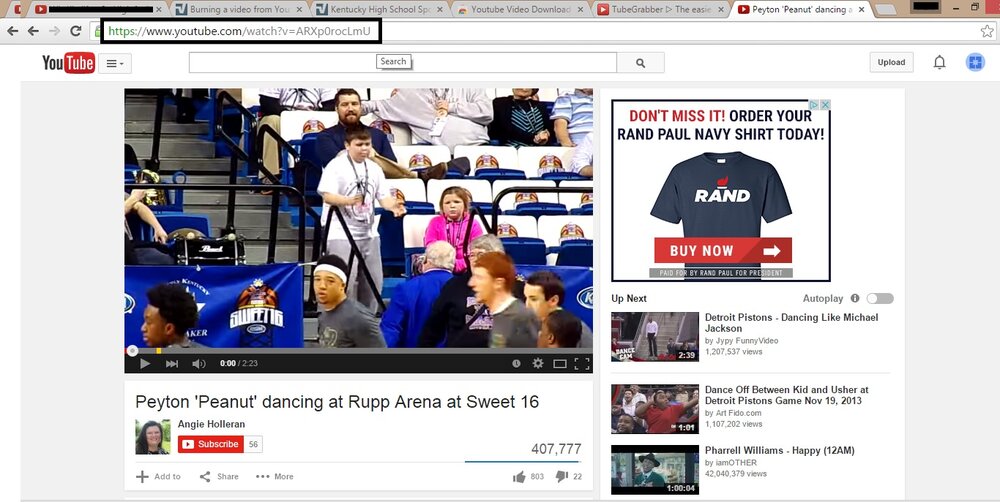Toggle the Autoplay switch
The width and height of the screenshot is (1000, 502).
(x=880, y=299)
